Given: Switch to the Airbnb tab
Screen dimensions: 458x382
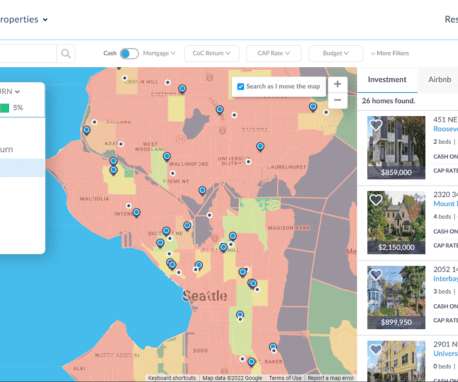Looking at the screenshot, I should (x=439, y=79).
